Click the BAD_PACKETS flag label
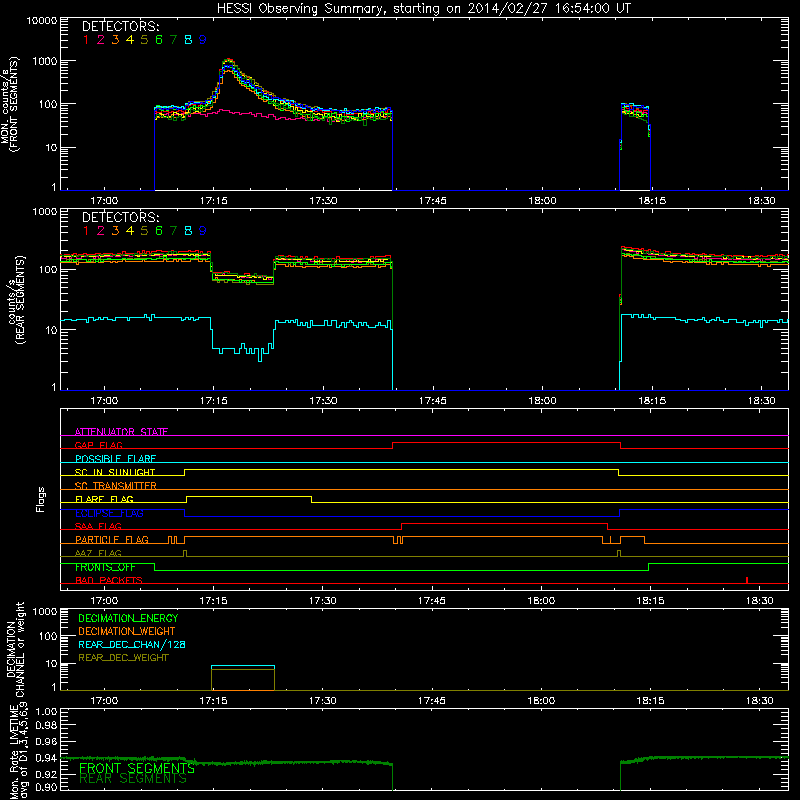Image resolution: width=800 pixels, height=800 pixels. click(109, 580)
